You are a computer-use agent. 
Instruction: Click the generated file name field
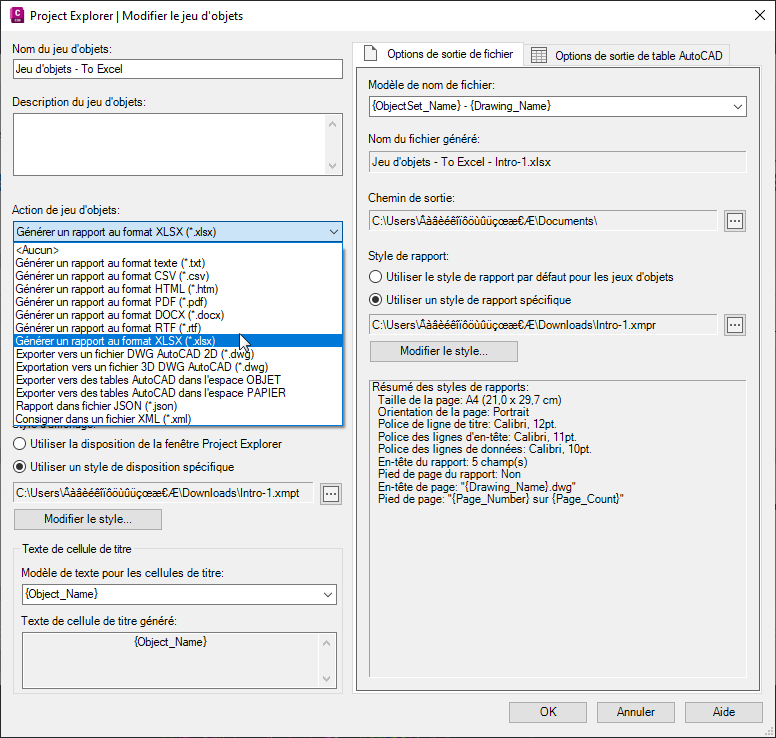click(x=557, y=162)
